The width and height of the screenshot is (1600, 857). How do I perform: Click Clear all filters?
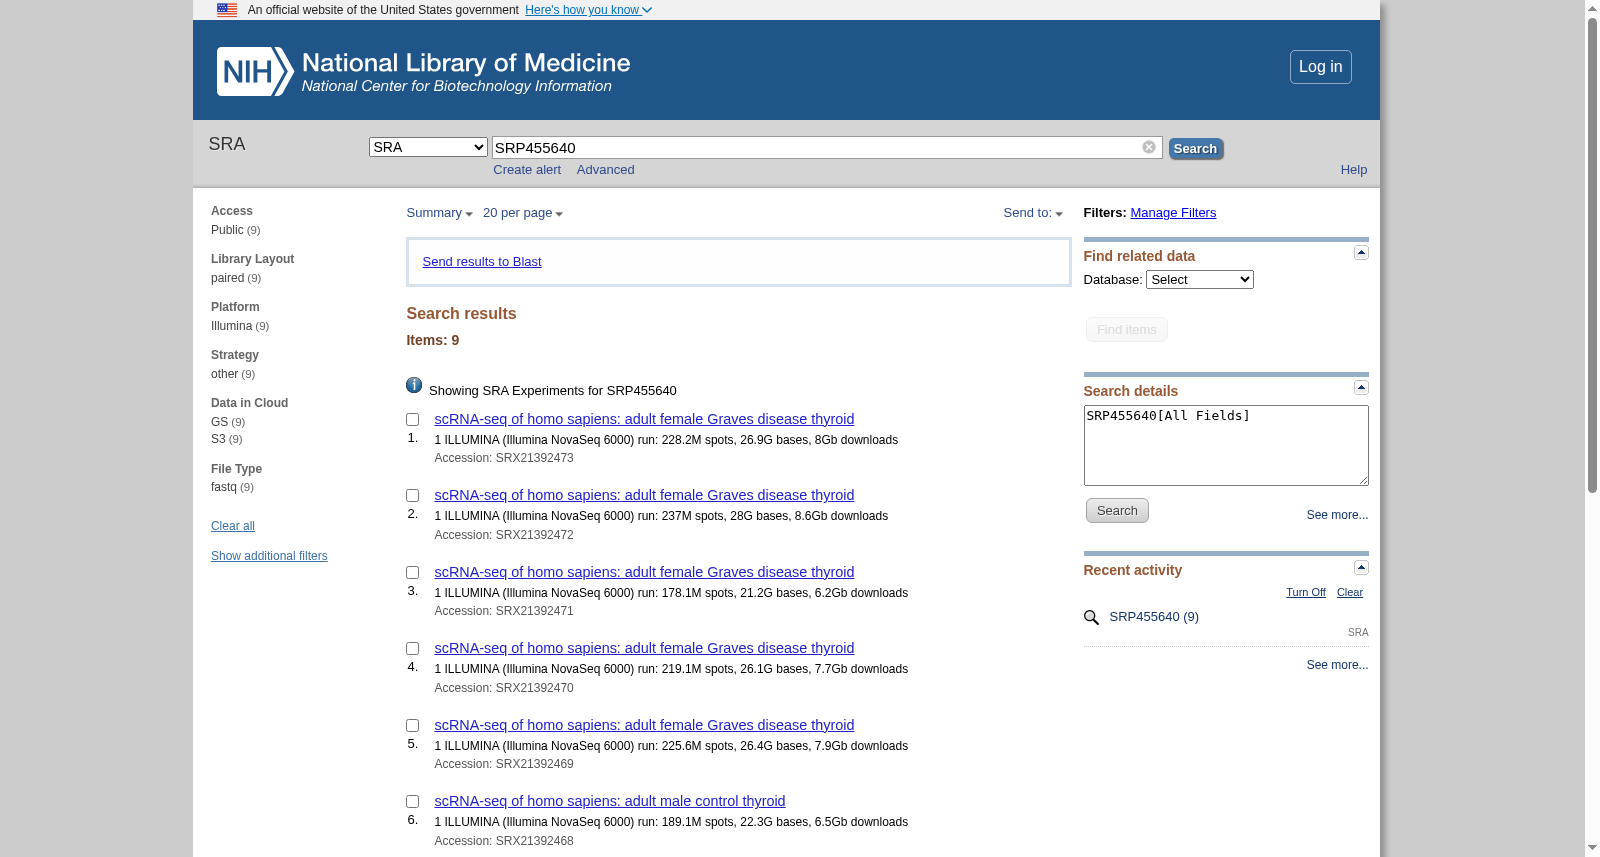pos(233,526)
